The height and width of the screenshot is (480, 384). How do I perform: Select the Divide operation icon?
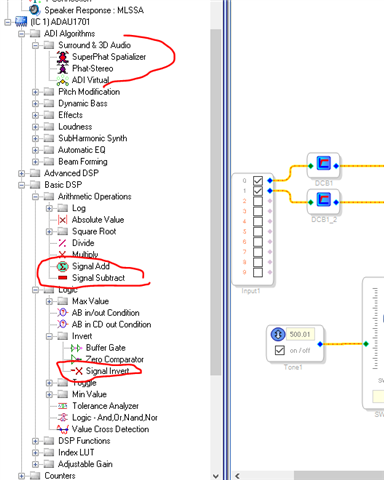(62, 243)
